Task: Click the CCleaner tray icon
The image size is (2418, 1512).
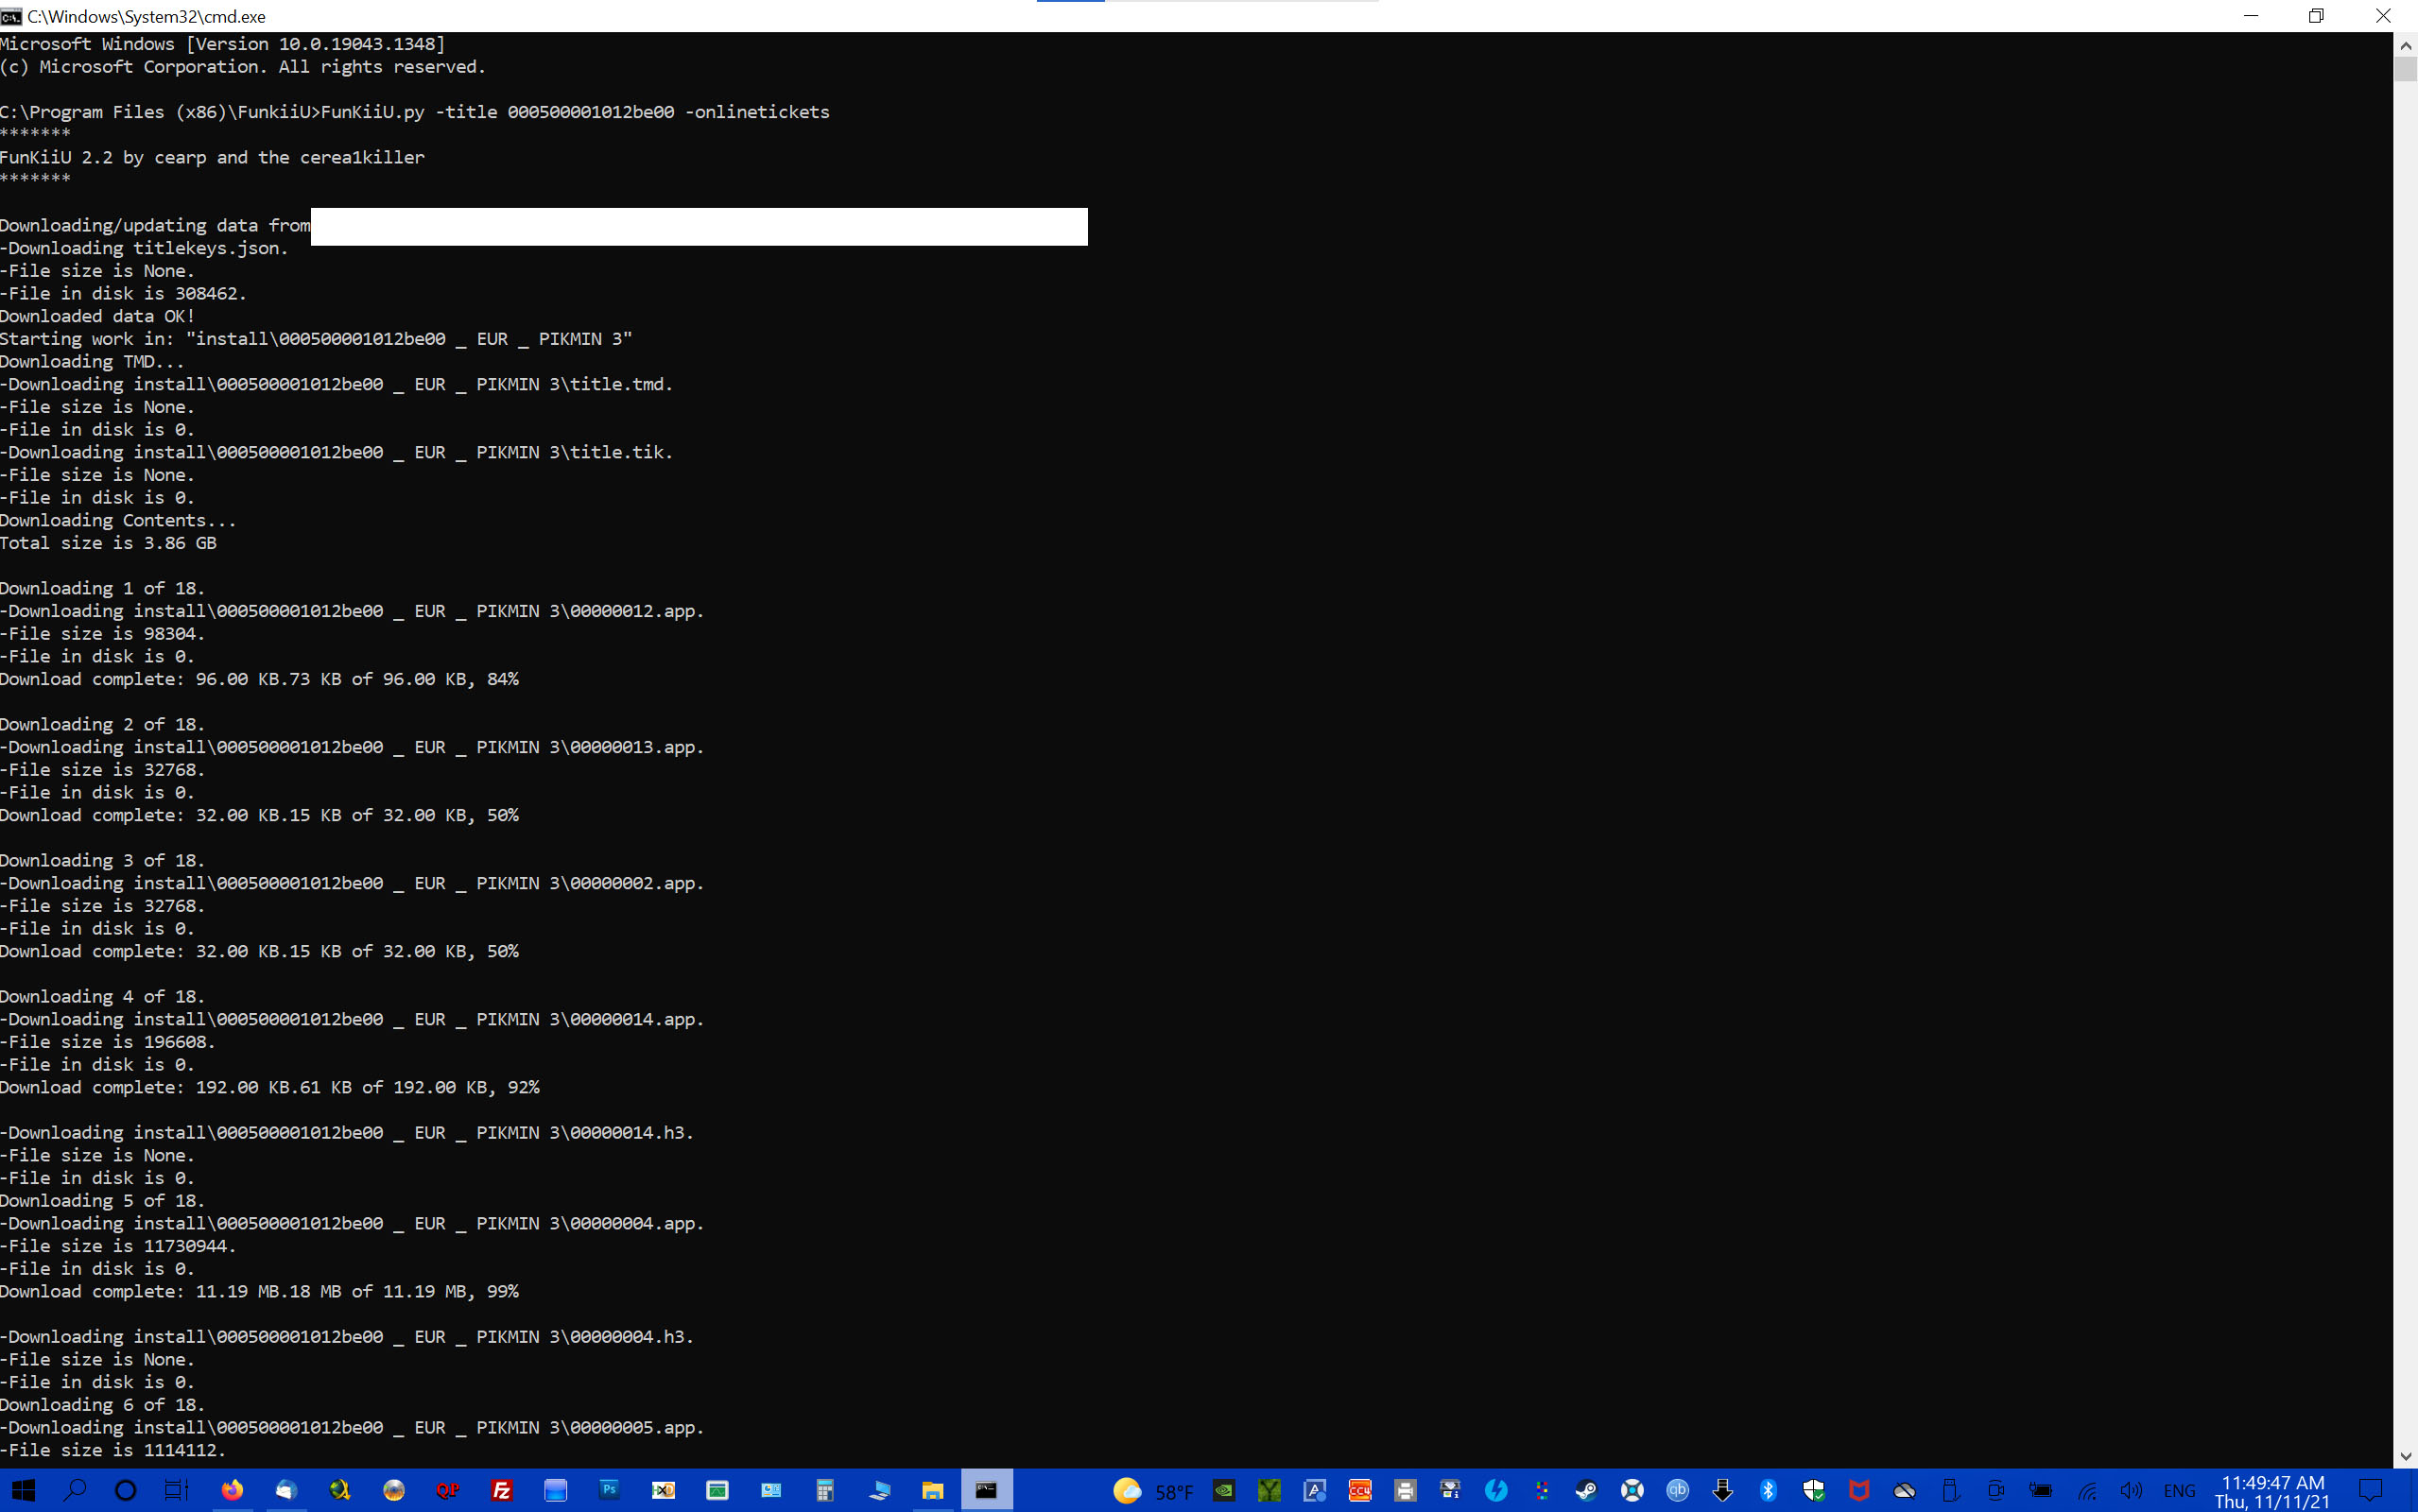Action: 1360,1491
